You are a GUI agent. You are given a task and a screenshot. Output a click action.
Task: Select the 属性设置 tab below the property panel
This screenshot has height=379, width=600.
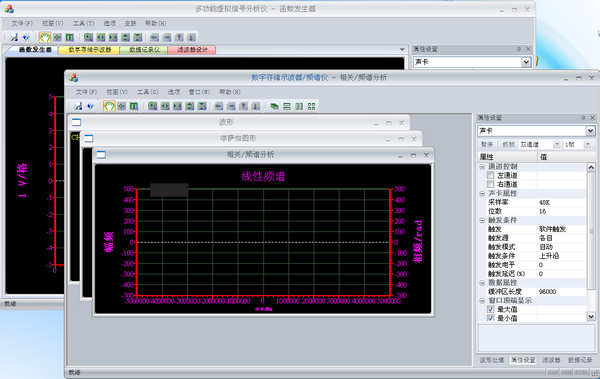[x=523, y=360]
